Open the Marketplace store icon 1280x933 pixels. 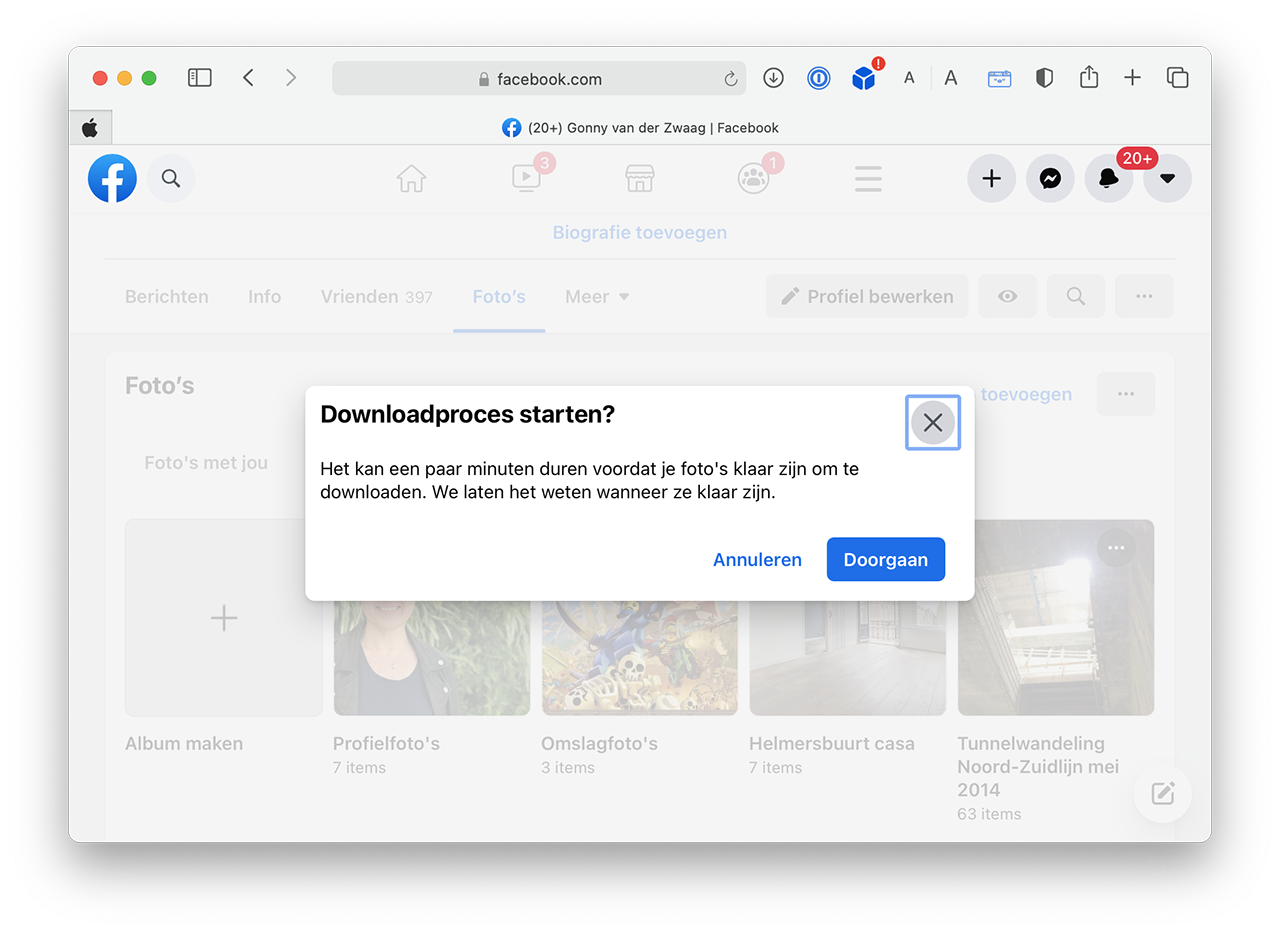tap(640, 179)
